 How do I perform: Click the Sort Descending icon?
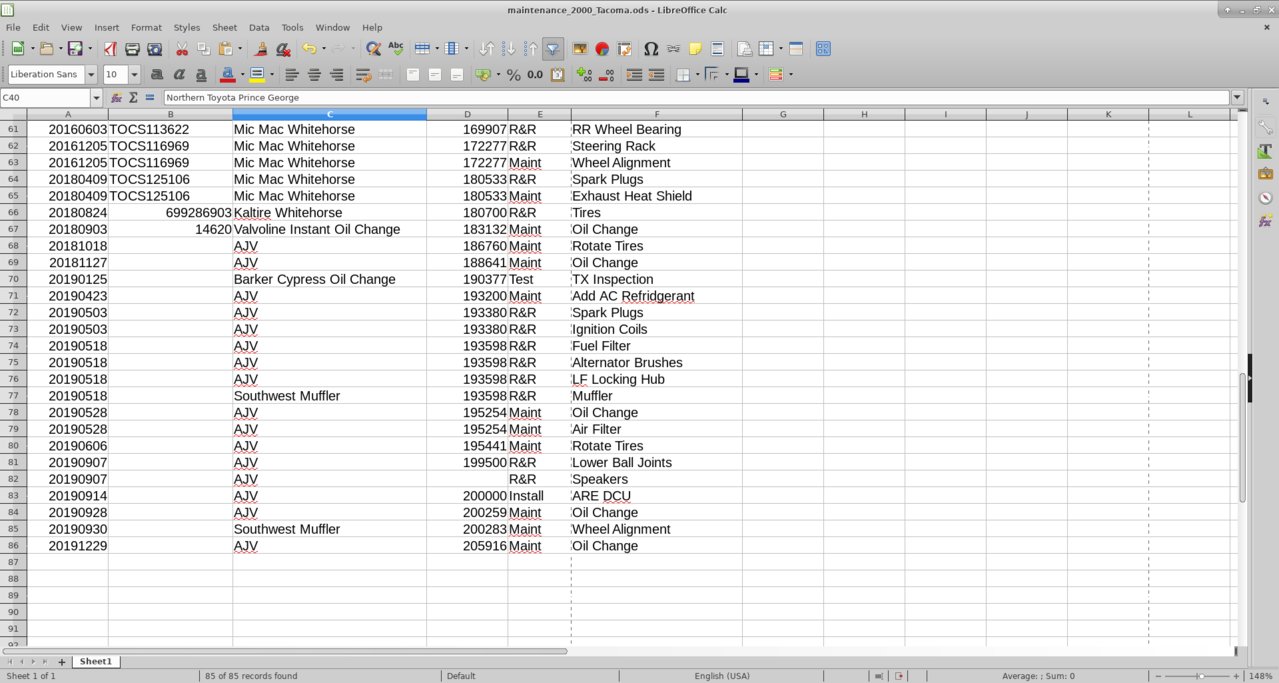coord(530,48)
